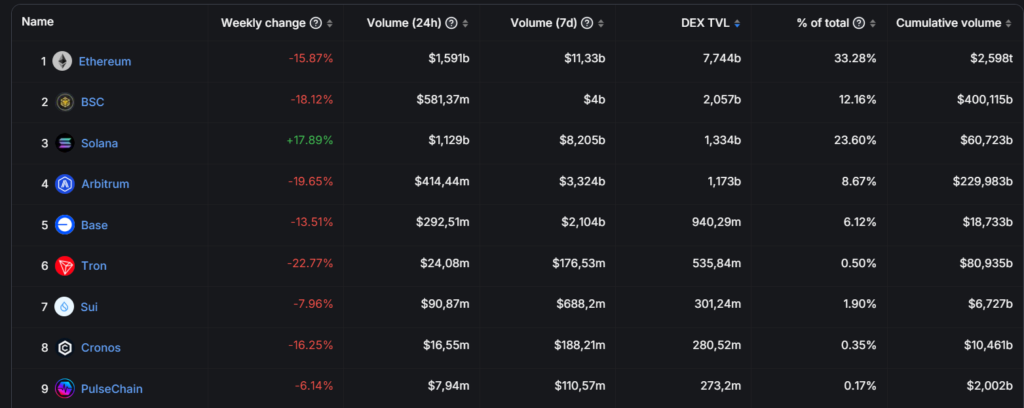Sort by Cumulative volume column arrows
The width and height of the screenshot is (1024, 408).
pos(1006,23)
